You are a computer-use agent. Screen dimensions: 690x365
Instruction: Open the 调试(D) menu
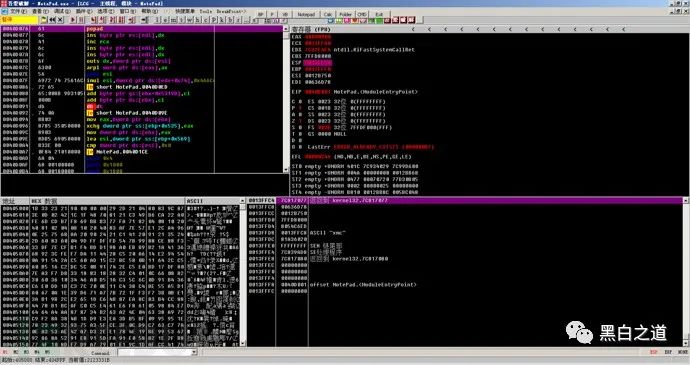point(62,11)
